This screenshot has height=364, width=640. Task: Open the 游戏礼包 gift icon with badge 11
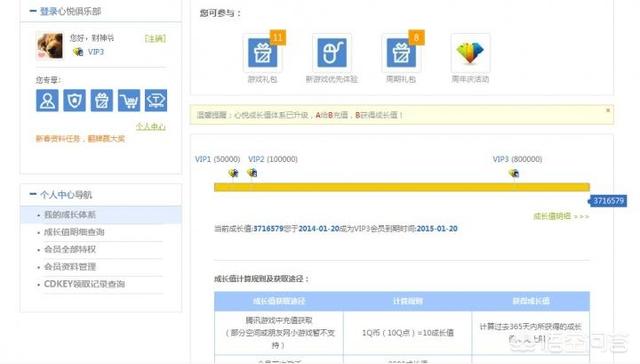[262, 52]
